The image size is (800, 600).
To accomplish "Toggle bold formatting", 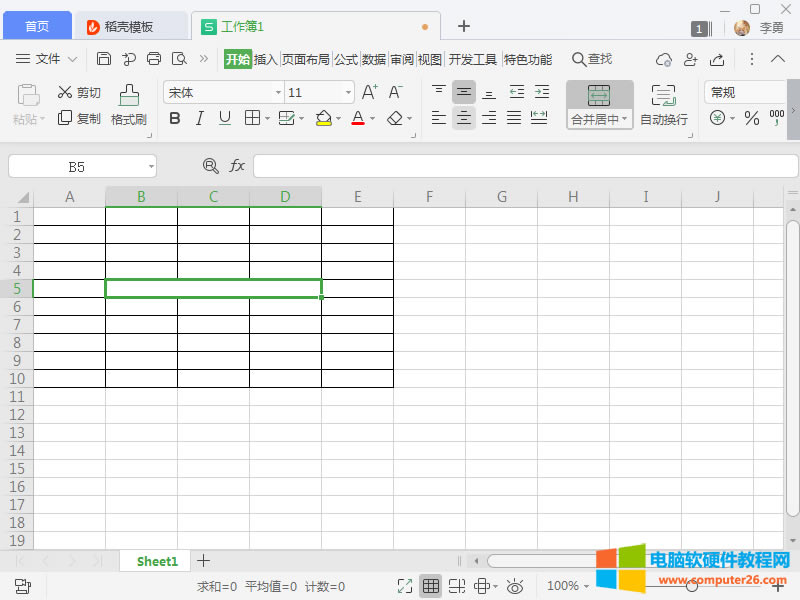I will [175, 119].
